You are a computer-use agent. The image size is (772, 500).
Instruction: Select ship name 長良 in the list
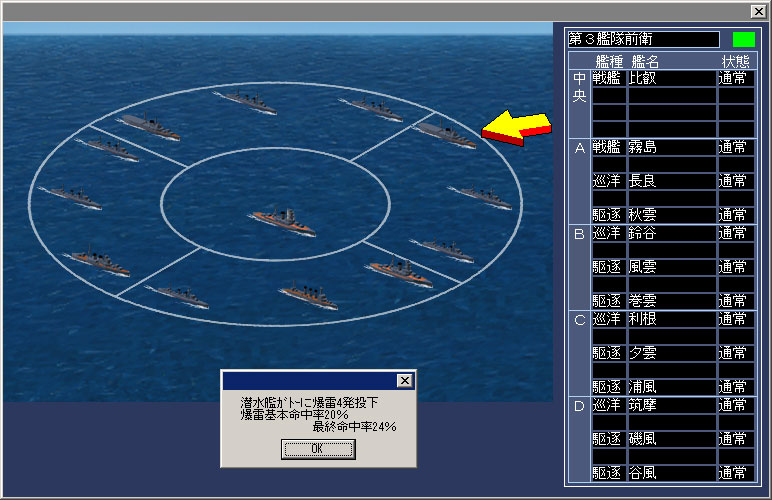[672, 181]
